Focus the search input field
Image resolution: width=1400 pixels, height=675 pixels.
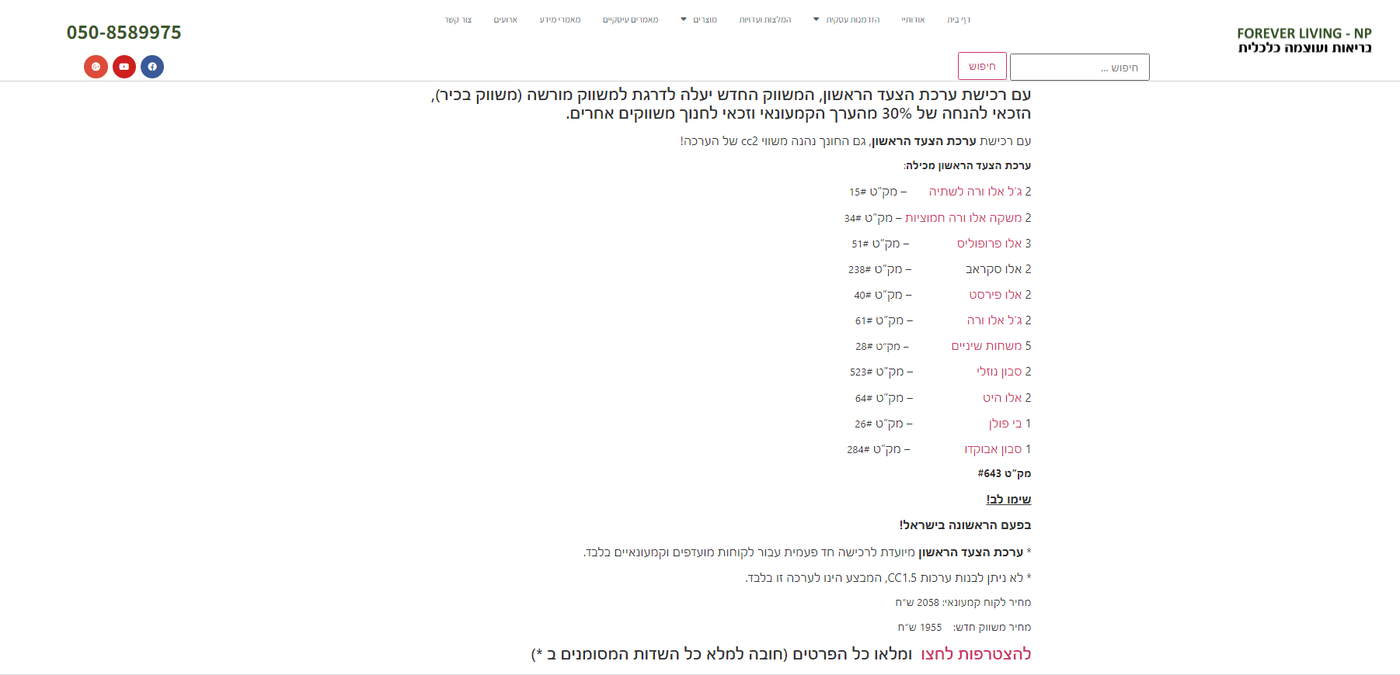tap(1079, 67)
